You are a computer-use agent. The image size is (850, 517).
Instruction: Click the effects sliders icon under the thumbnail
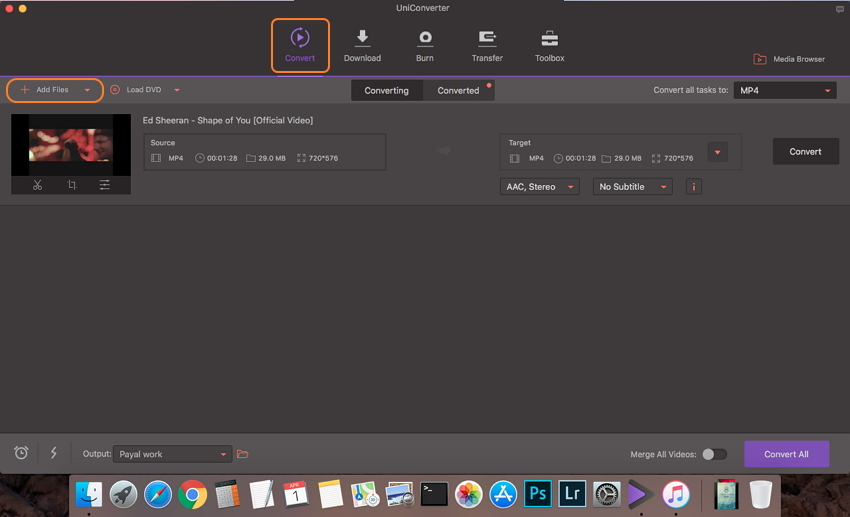click(105, 185)
